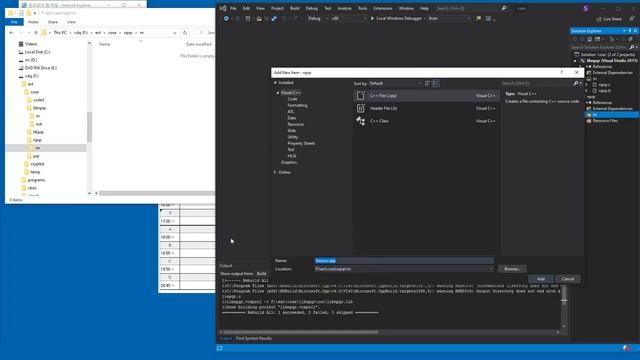Open File Explorer address history dropdown
The width and height of the screenshot is (640, 360).
click(x=175, y=33)
